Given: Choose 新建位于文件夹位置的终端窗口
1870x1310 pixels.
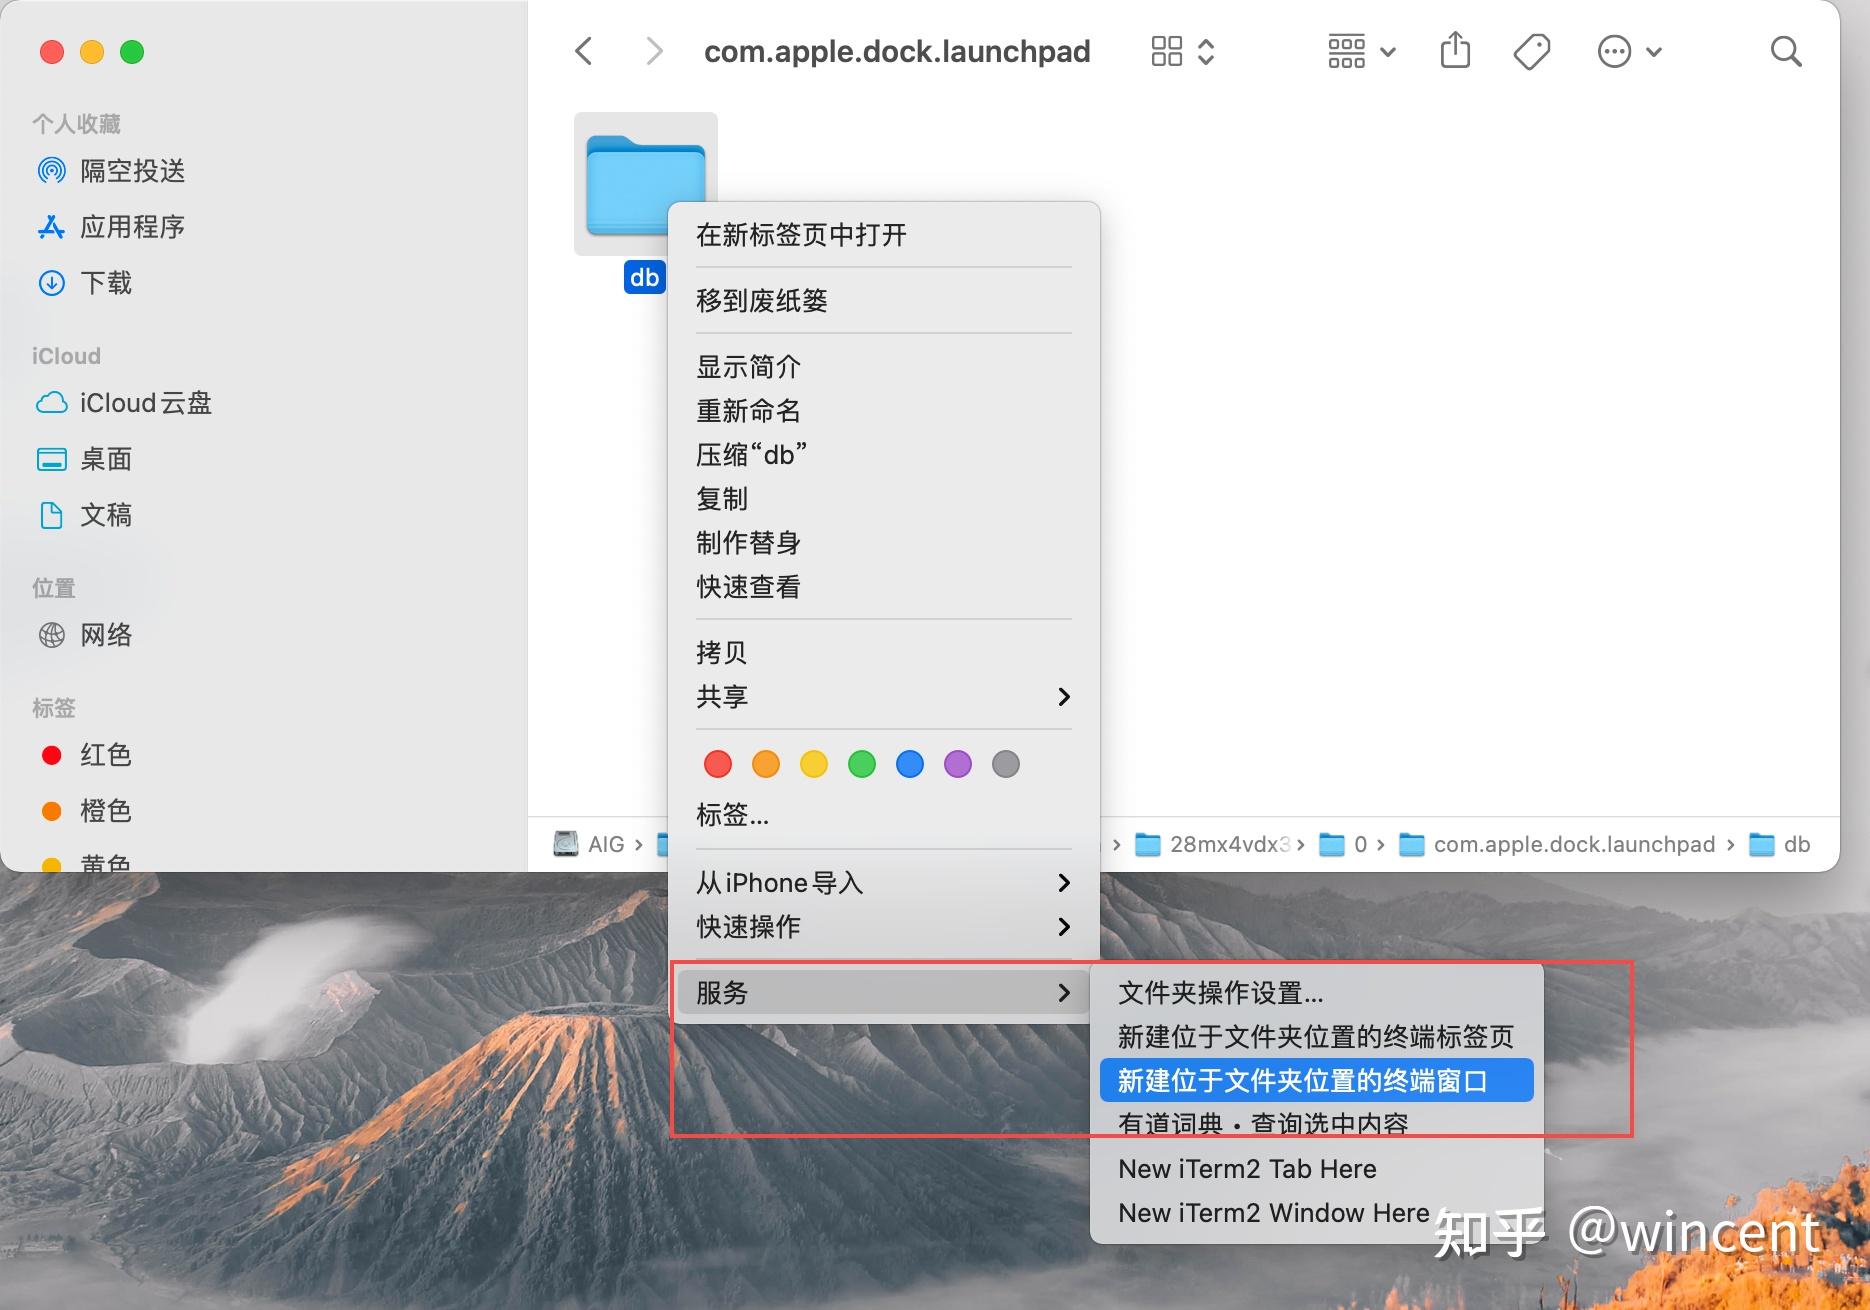Looking at the screenshot, I should 1301,1080.
